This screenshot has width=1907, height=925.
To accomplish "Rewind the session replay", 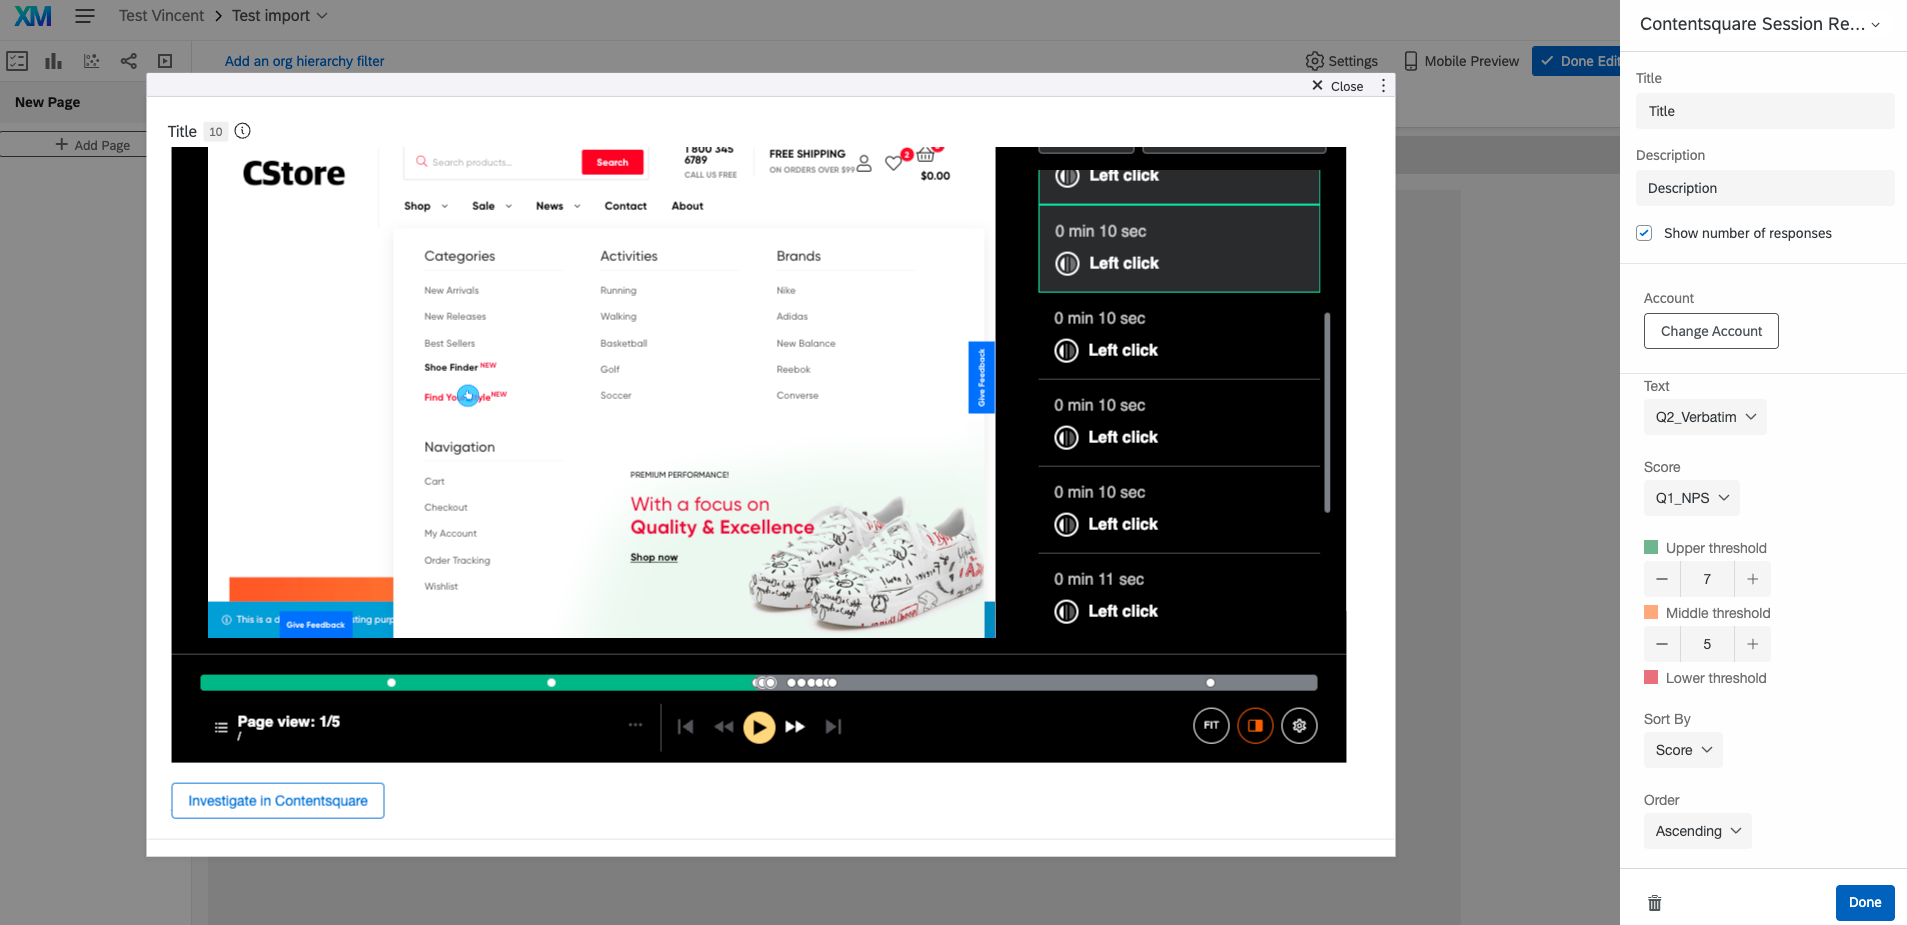I will [x=724, y=727].
